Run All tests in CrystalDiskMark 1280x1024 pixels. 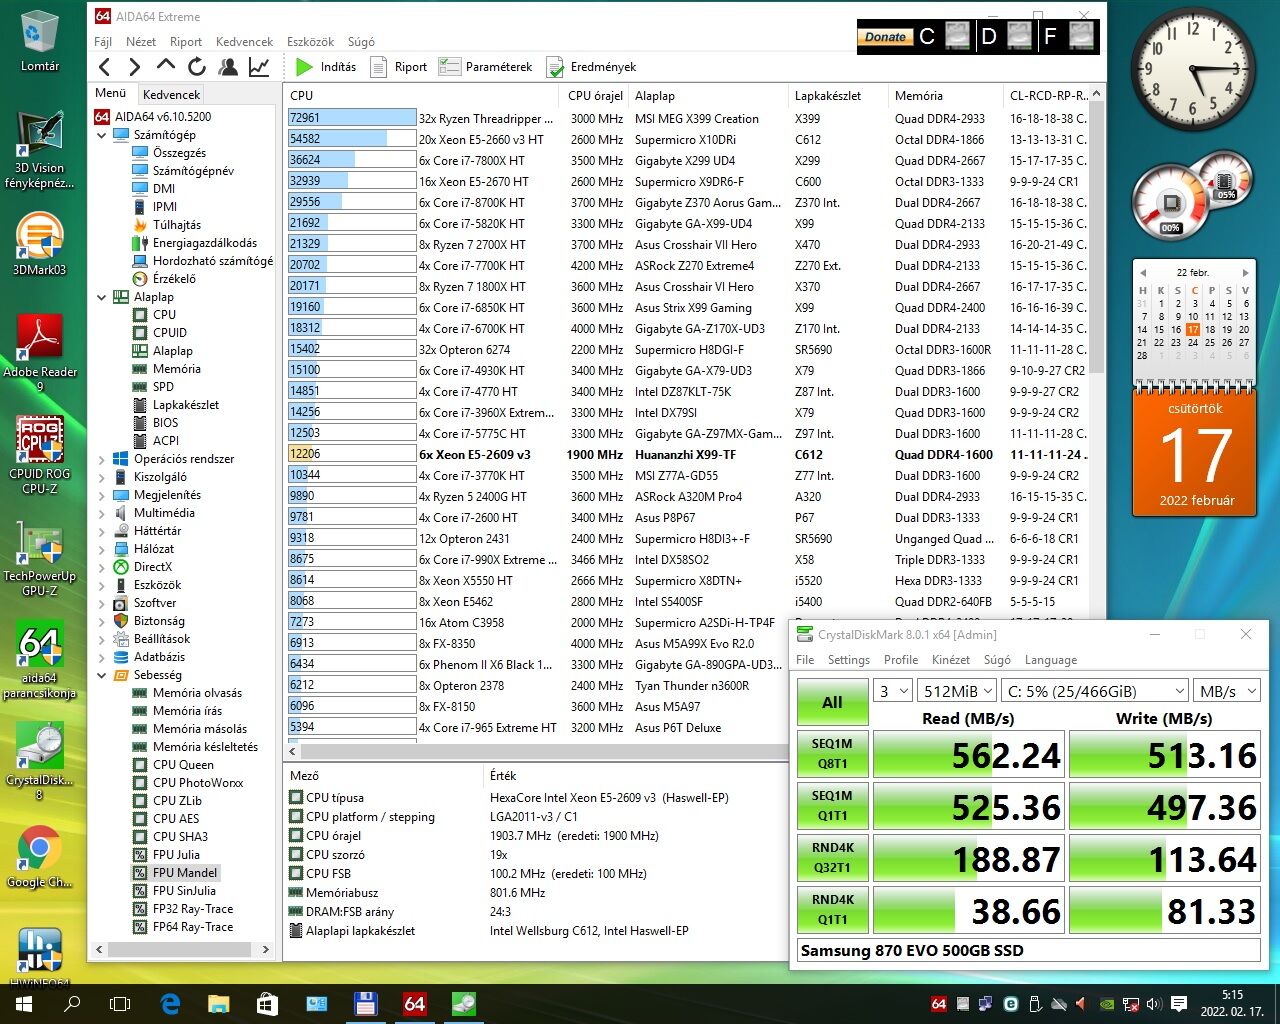click(832, 702)
